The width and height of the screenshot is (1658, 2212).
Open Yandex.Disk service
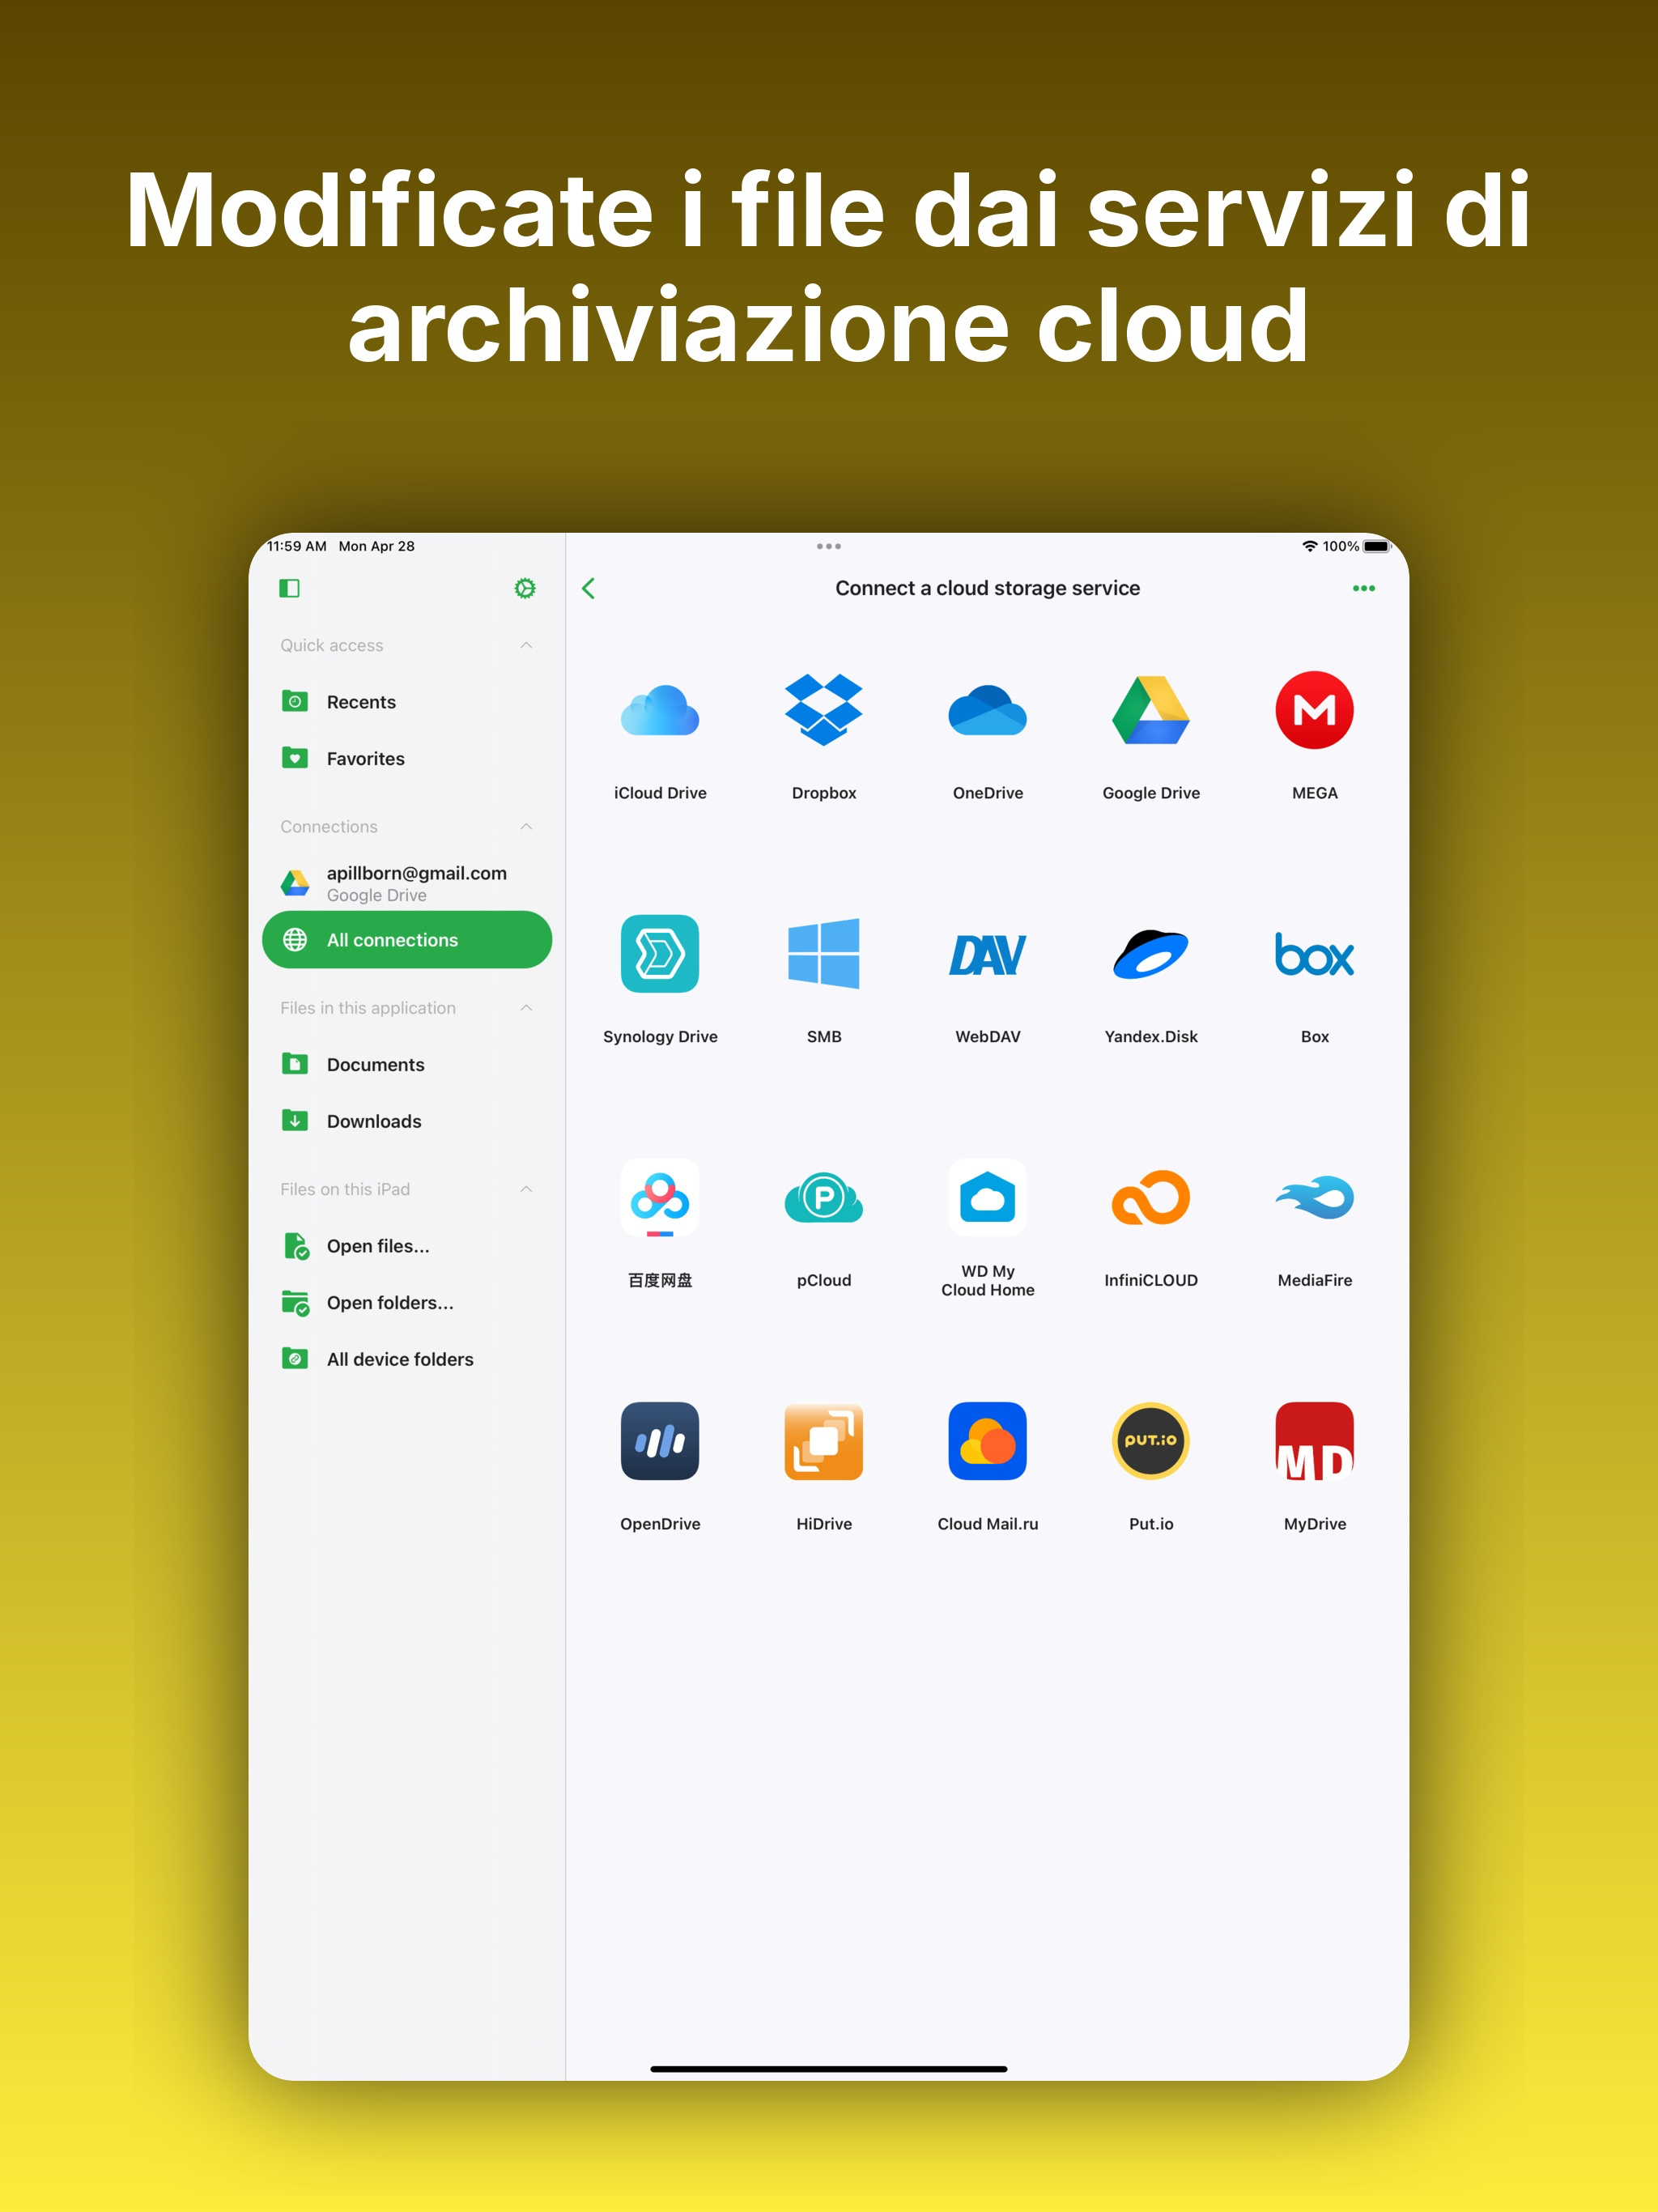click(1151, 954)
